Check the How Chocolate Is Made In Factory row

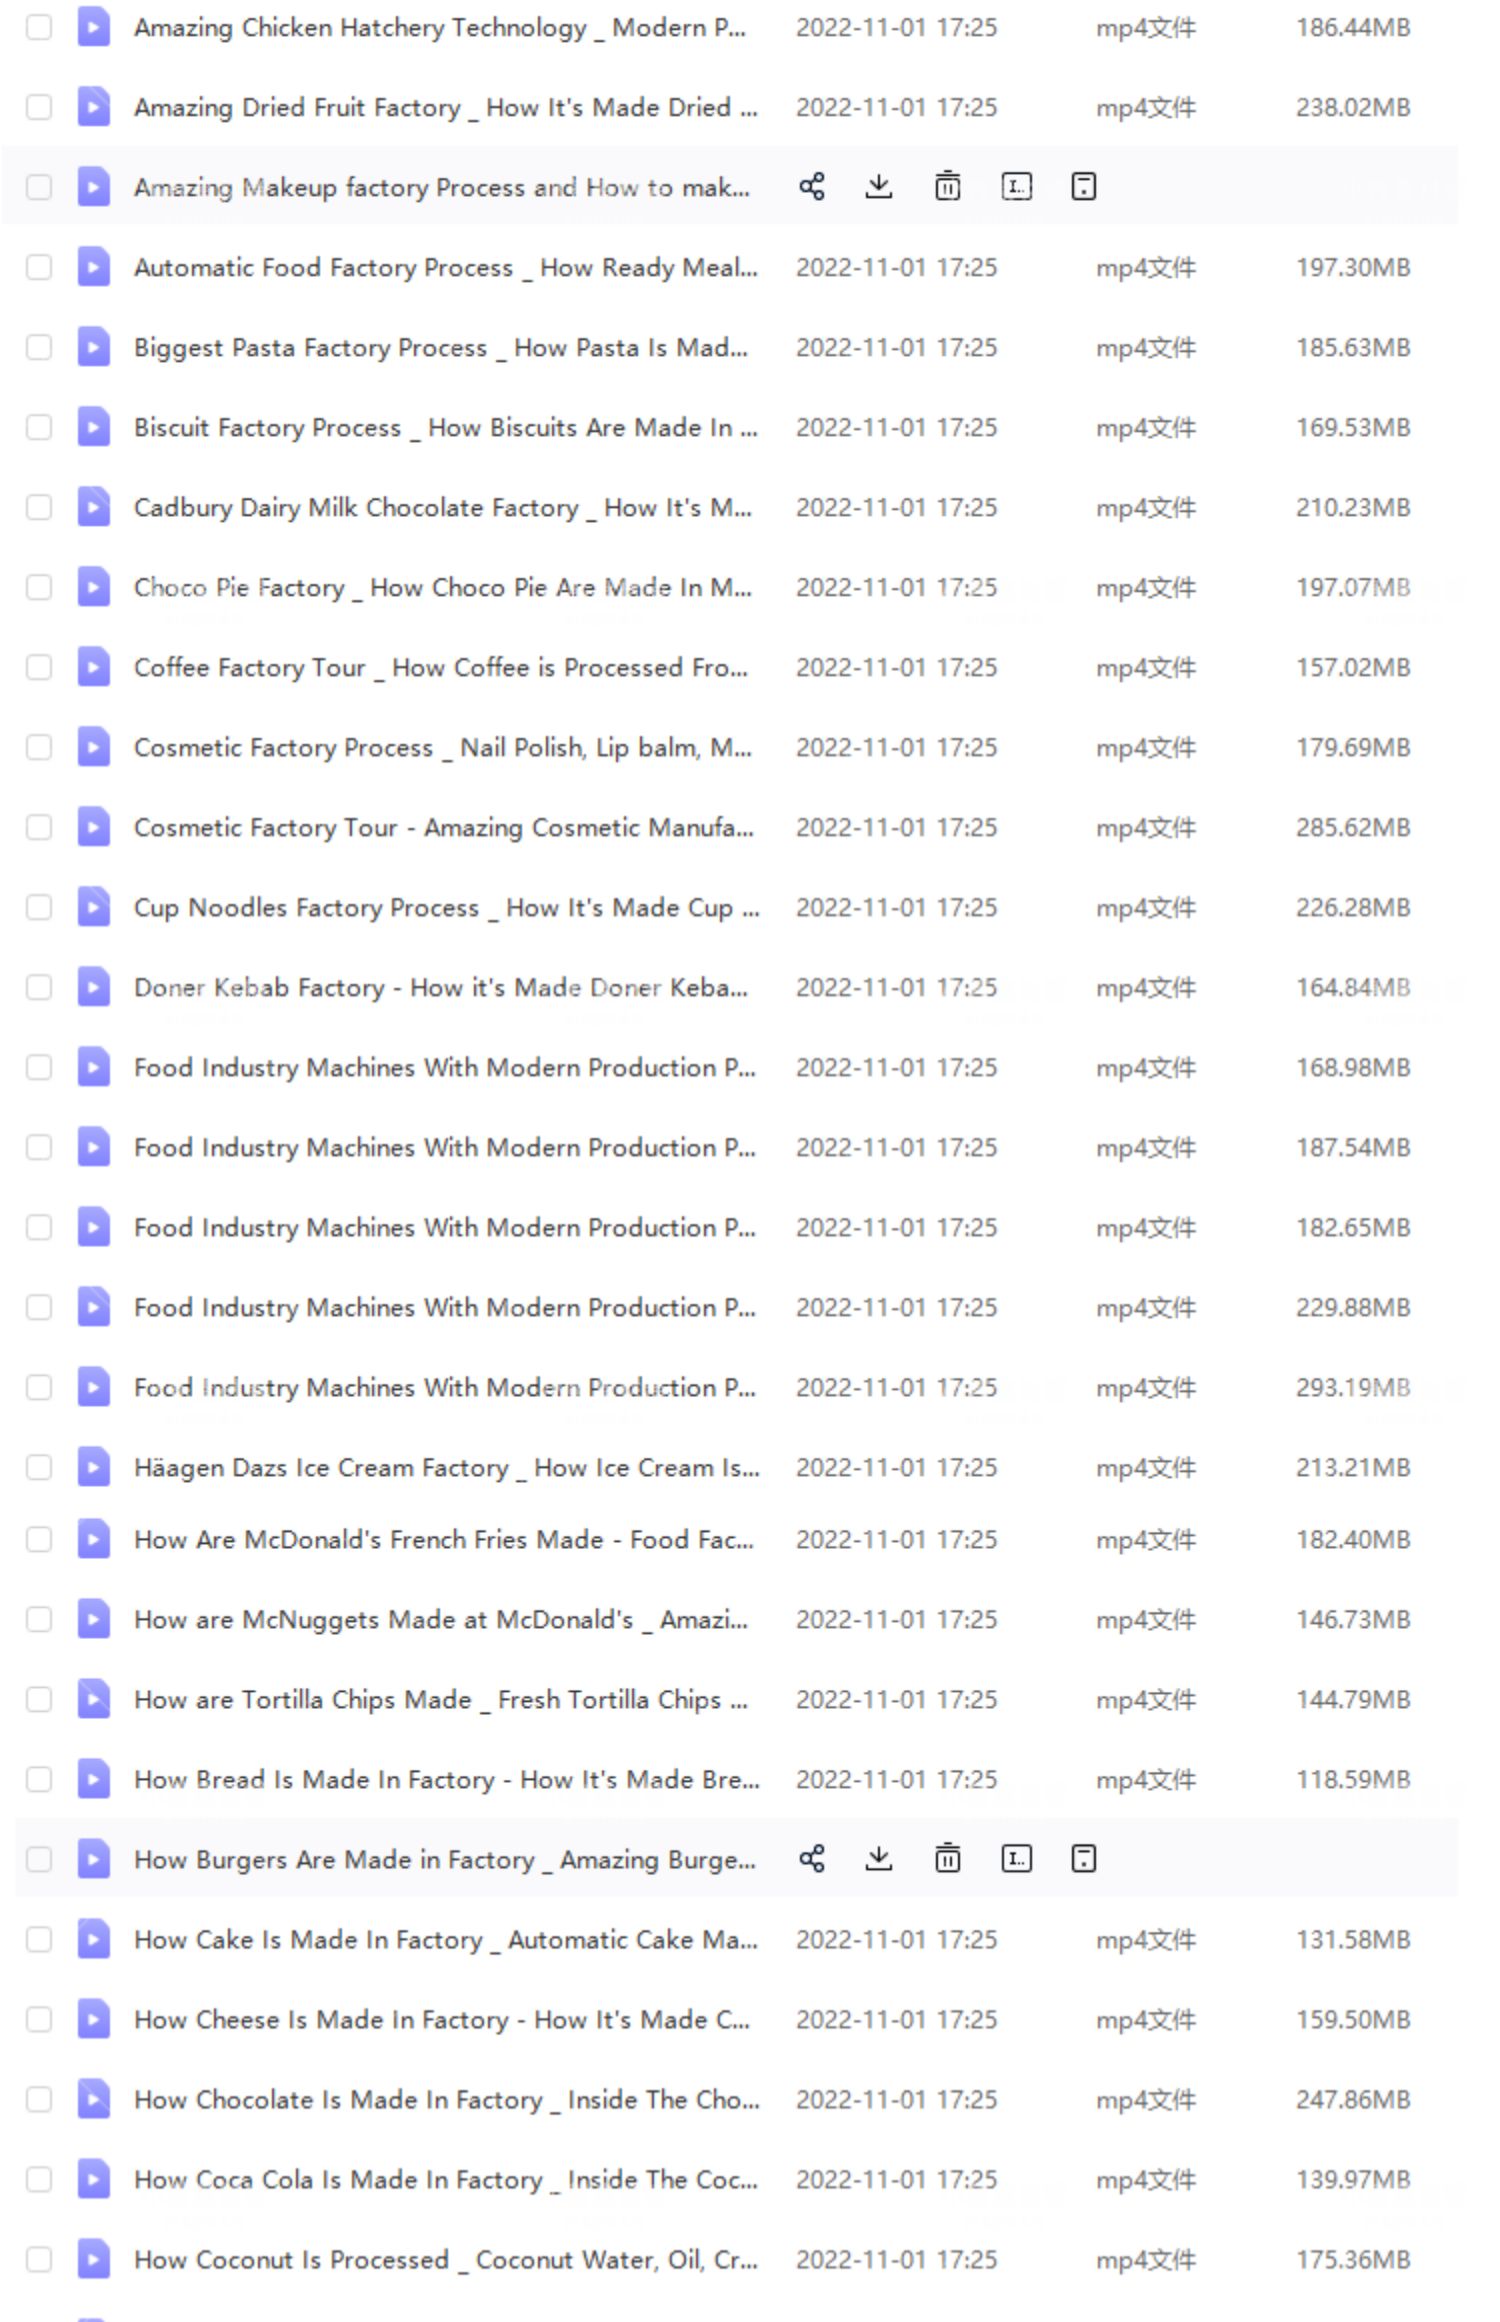(x=39, y=2099)
